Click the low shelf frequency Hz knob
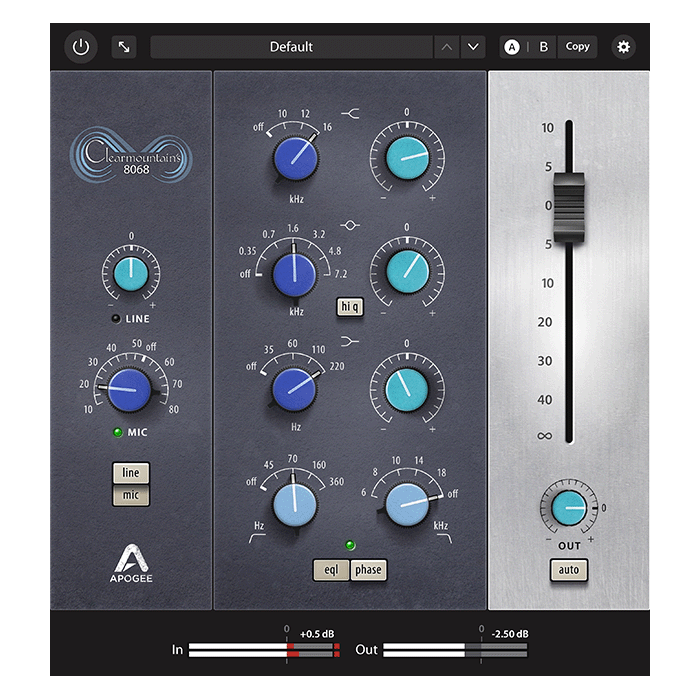The image size is (700, 700). pos(294,389)
